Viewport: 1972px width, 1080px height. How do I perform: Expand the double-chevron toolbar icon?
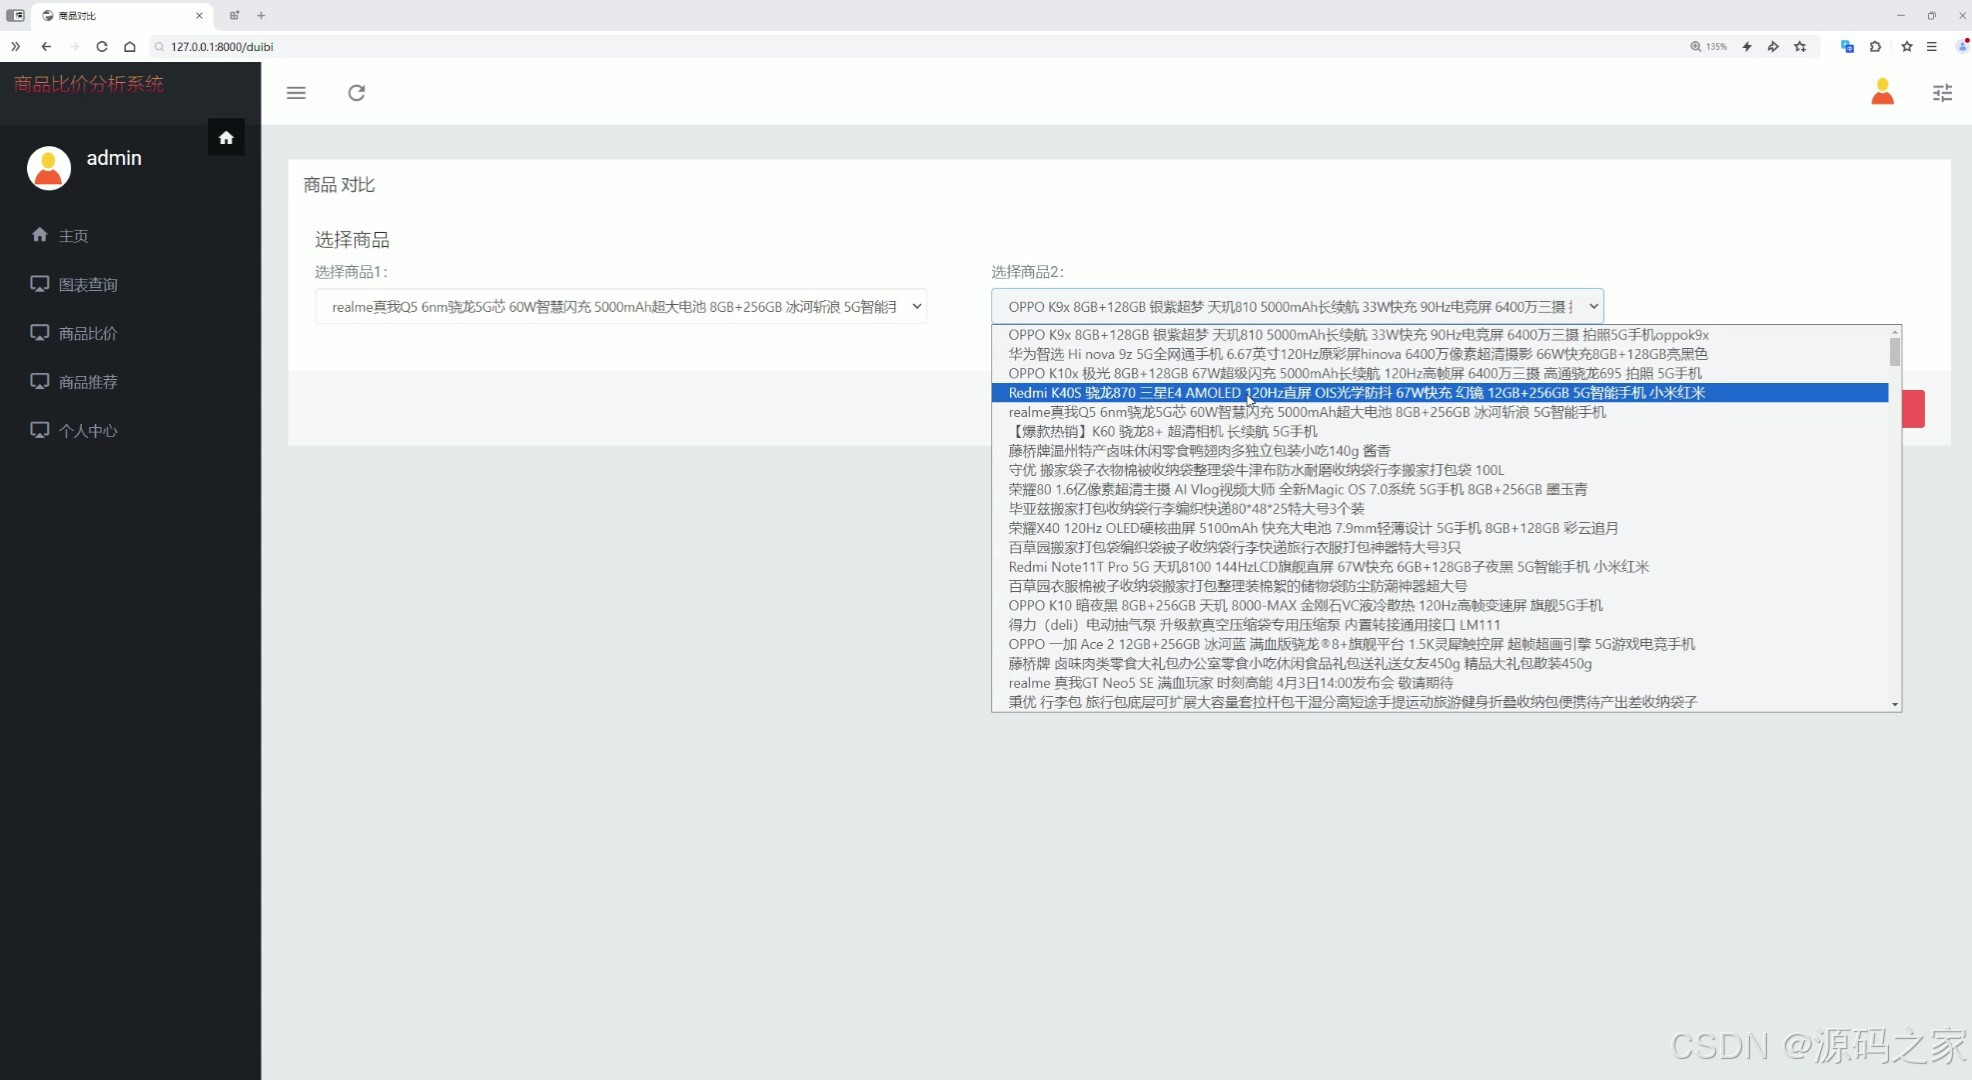click(15, 46)
